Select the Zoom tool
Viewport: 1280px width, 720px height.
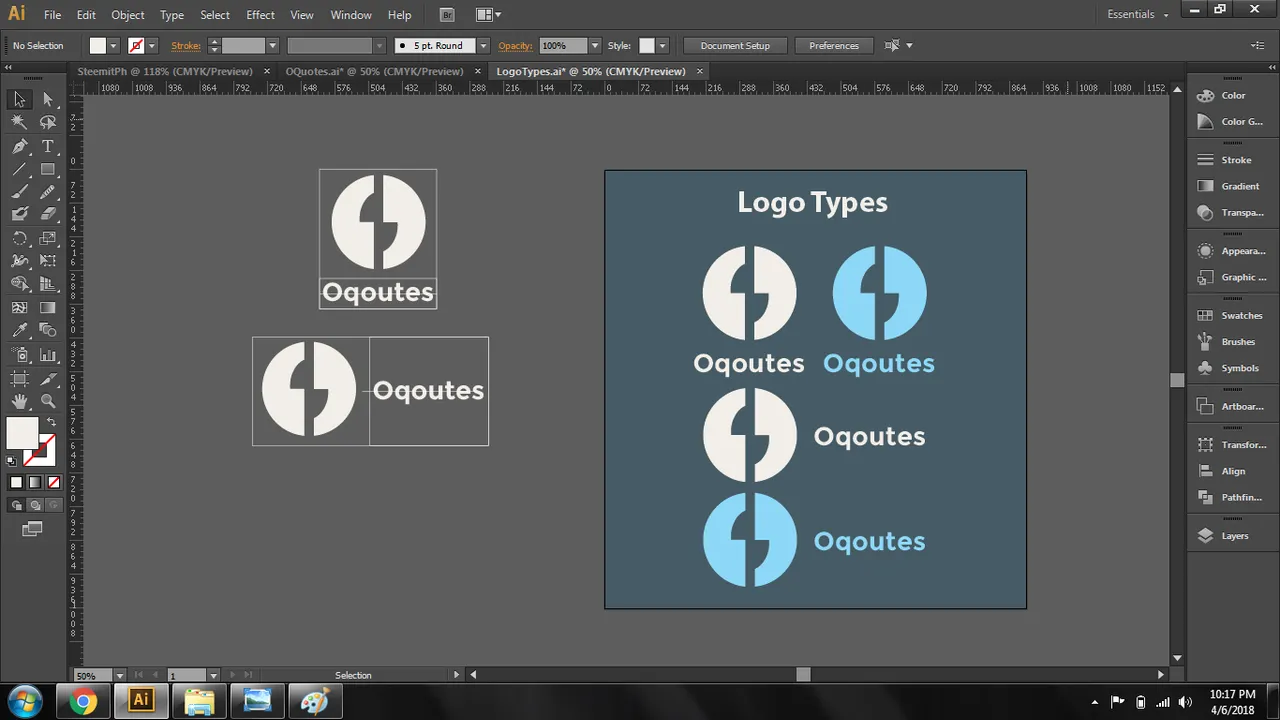(47, 401)
